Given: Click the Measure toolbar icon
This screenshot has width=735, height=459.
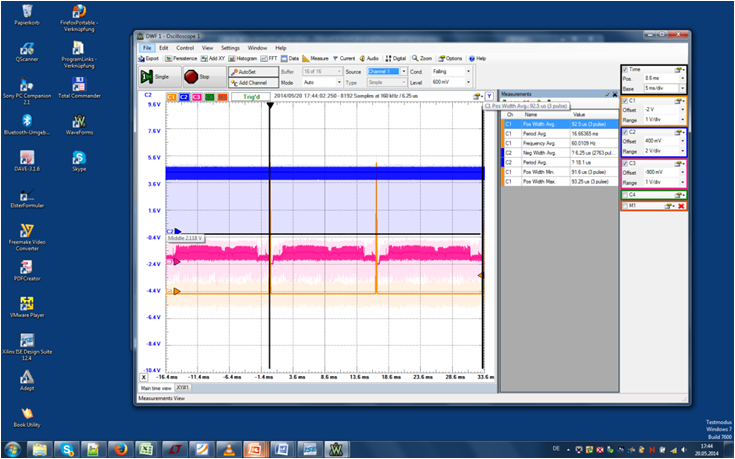Looking at the screenshot, I should pos(314,59).
